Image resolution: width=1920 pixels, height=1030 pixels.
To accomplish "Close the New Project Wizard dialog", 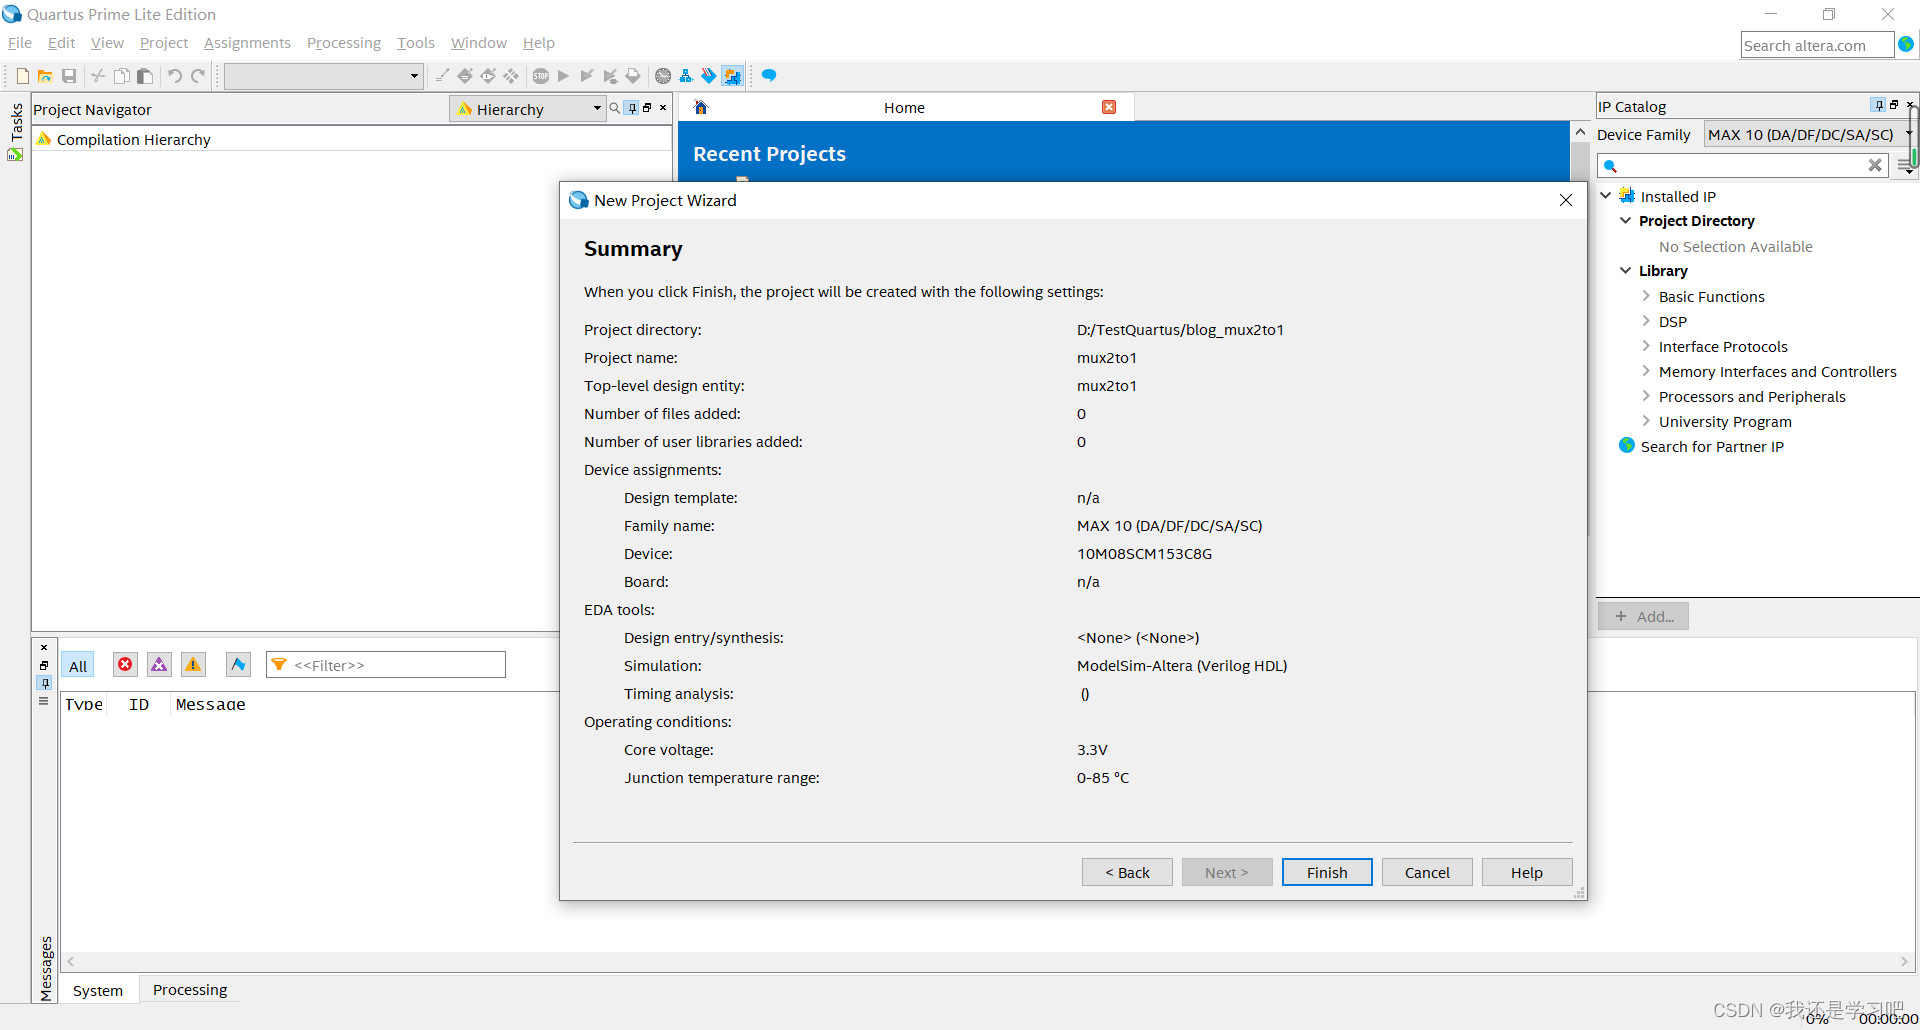I will 1566,200.
